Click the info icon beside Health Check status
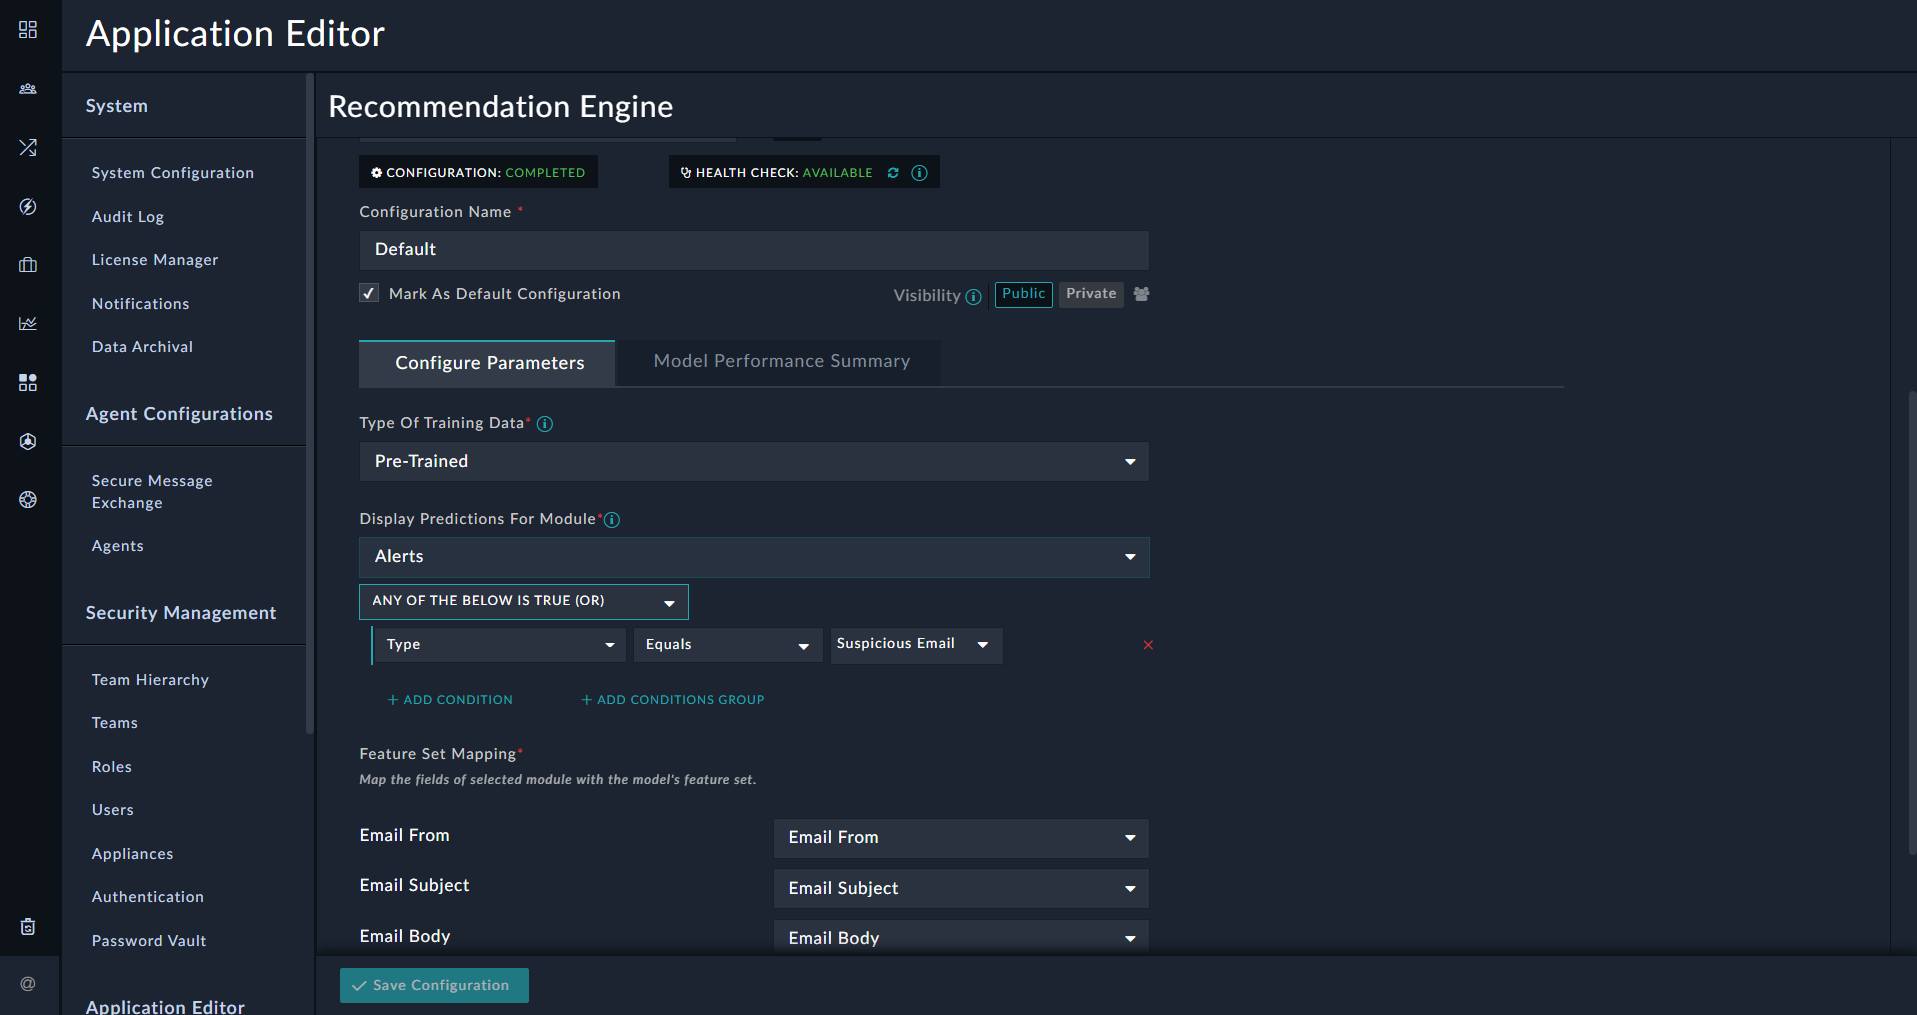 pos(919,172)
